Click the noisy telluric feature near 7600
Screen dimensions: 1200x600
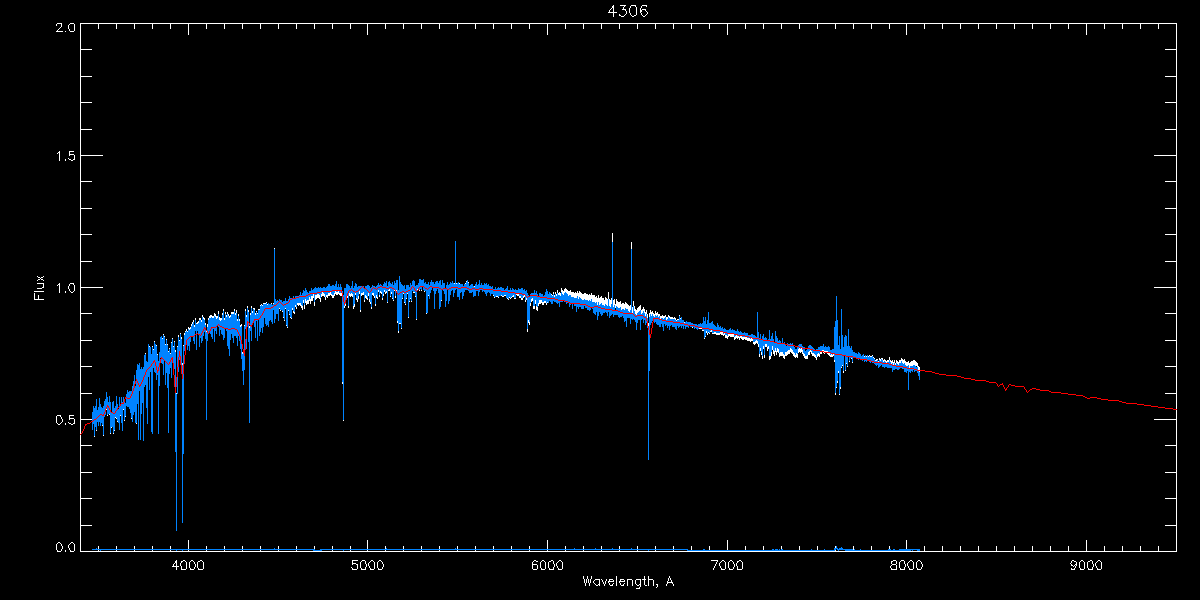837,345
